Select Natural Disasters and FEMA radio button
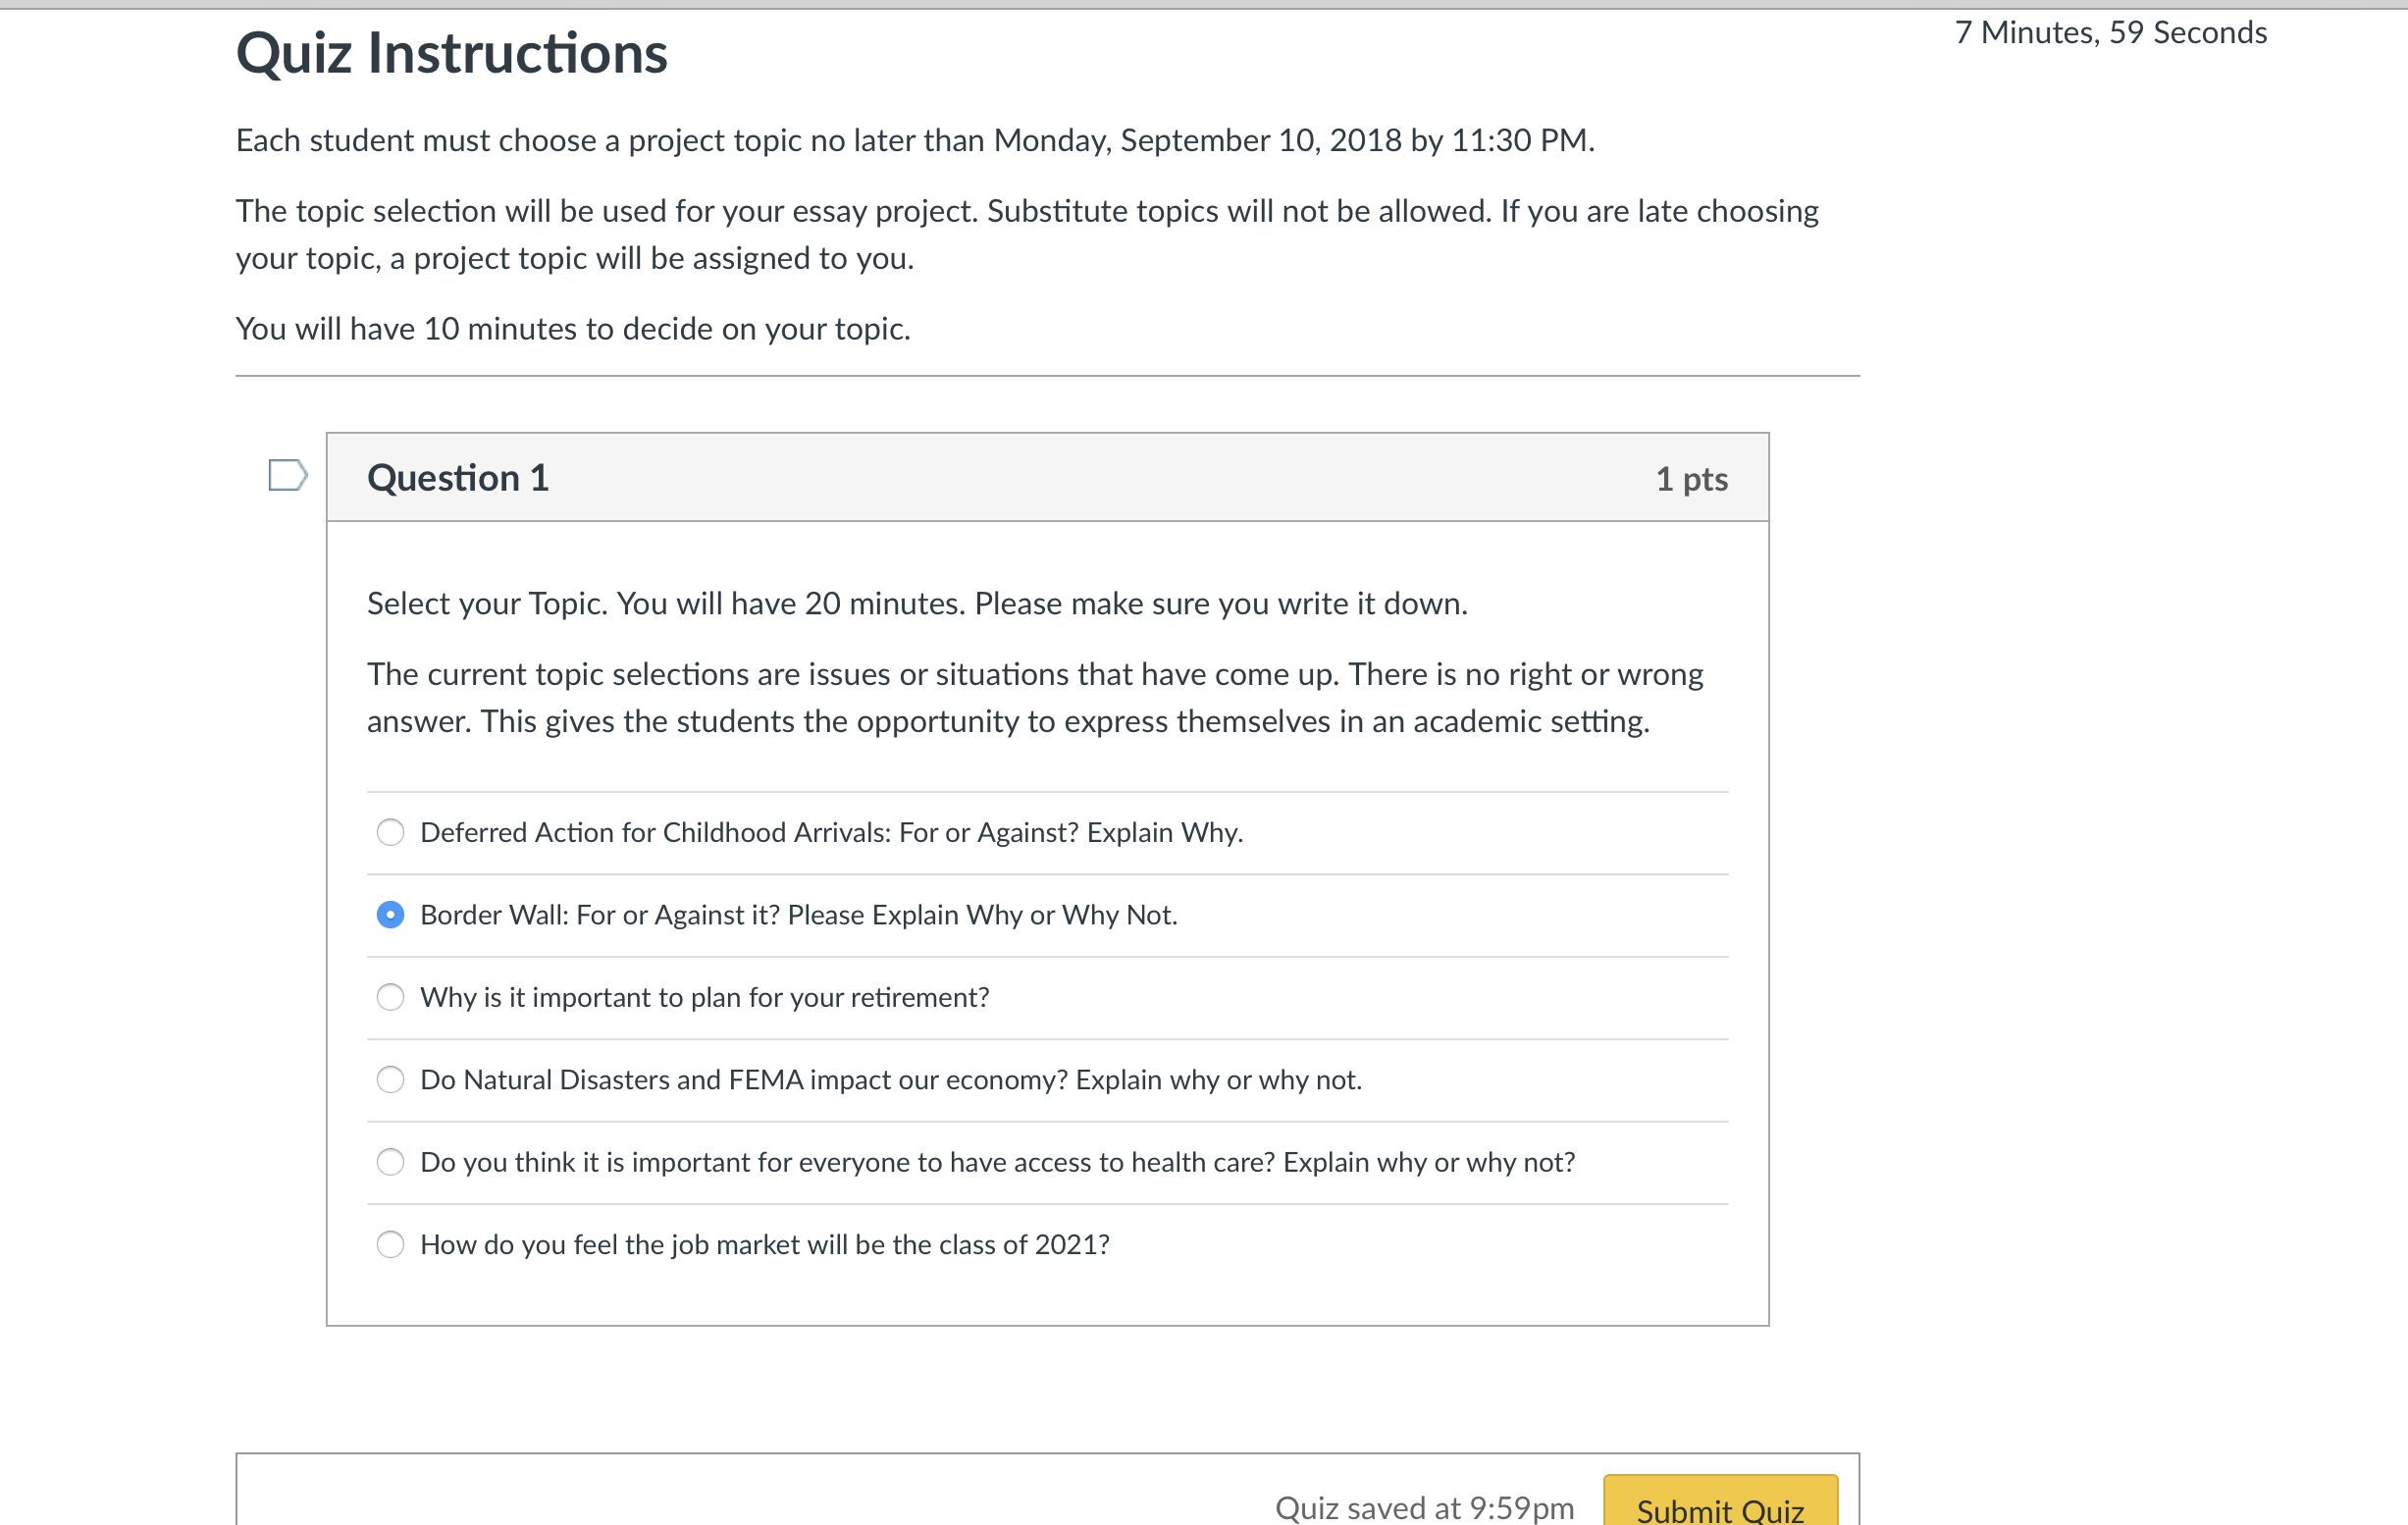The image size is (2408, 1525). (390, 1080)
